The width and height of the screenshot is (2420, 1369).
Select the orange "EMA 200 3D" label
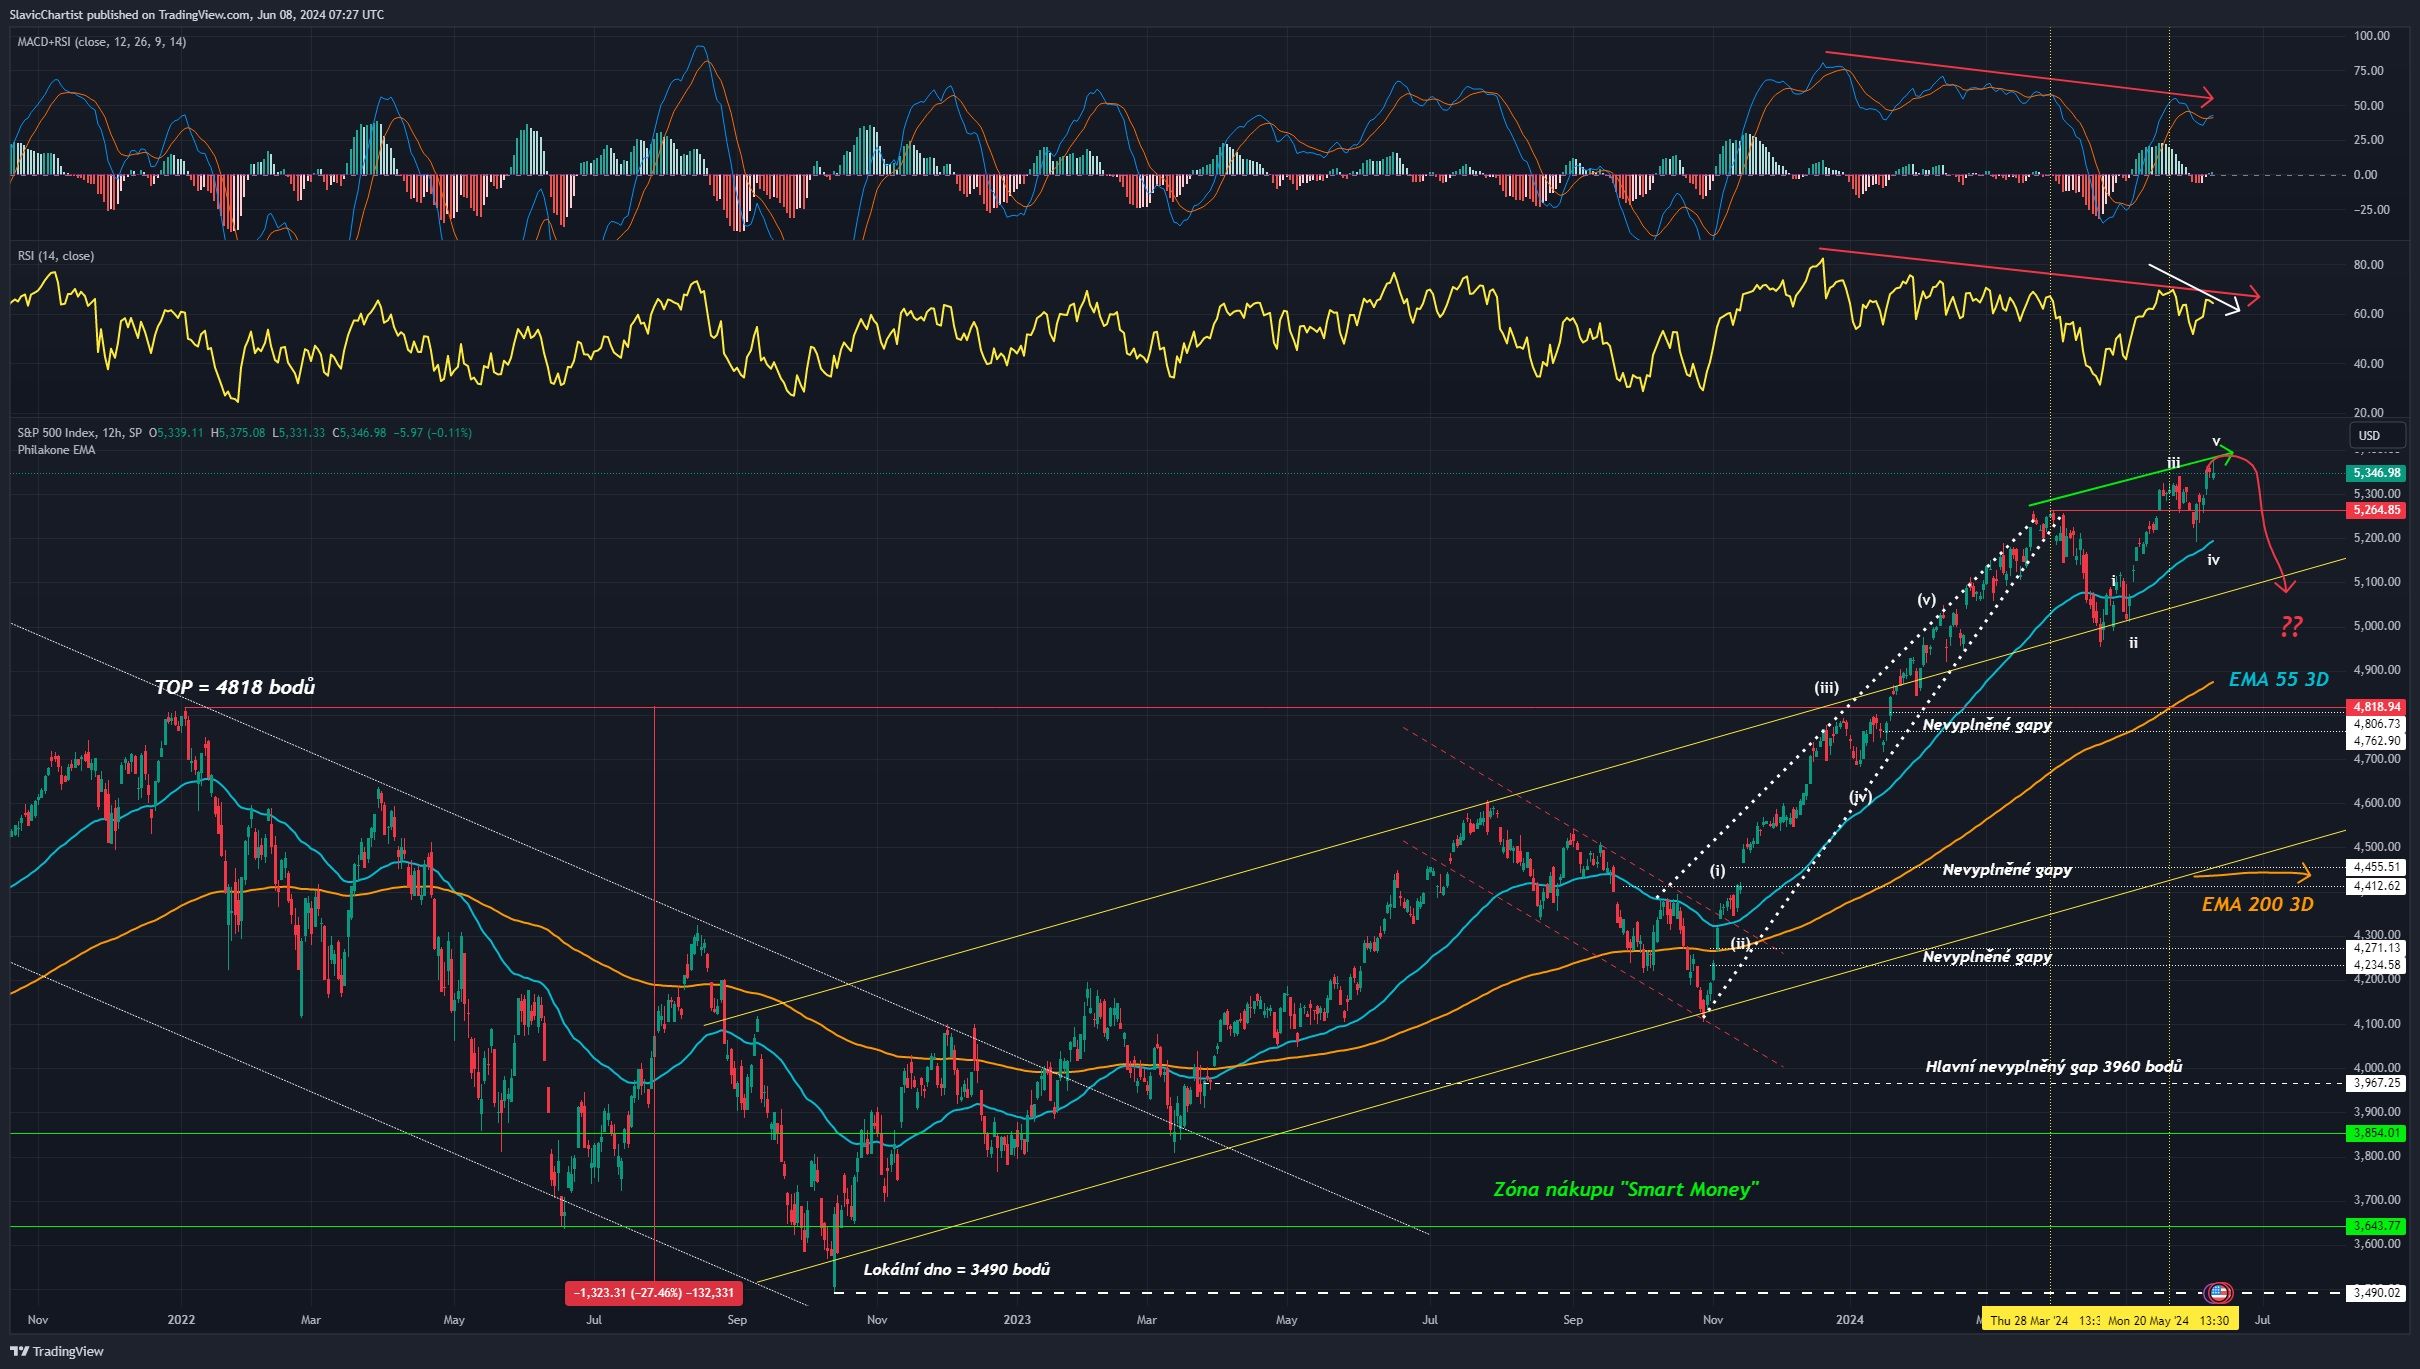tap(2258, 904)
